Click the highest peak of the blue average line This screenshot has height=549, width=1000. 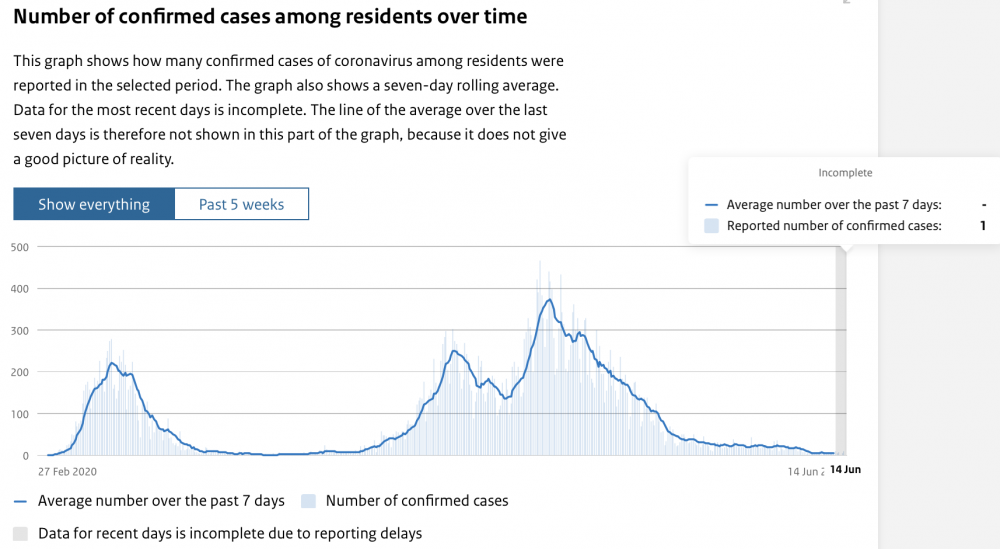coord(549,300)
